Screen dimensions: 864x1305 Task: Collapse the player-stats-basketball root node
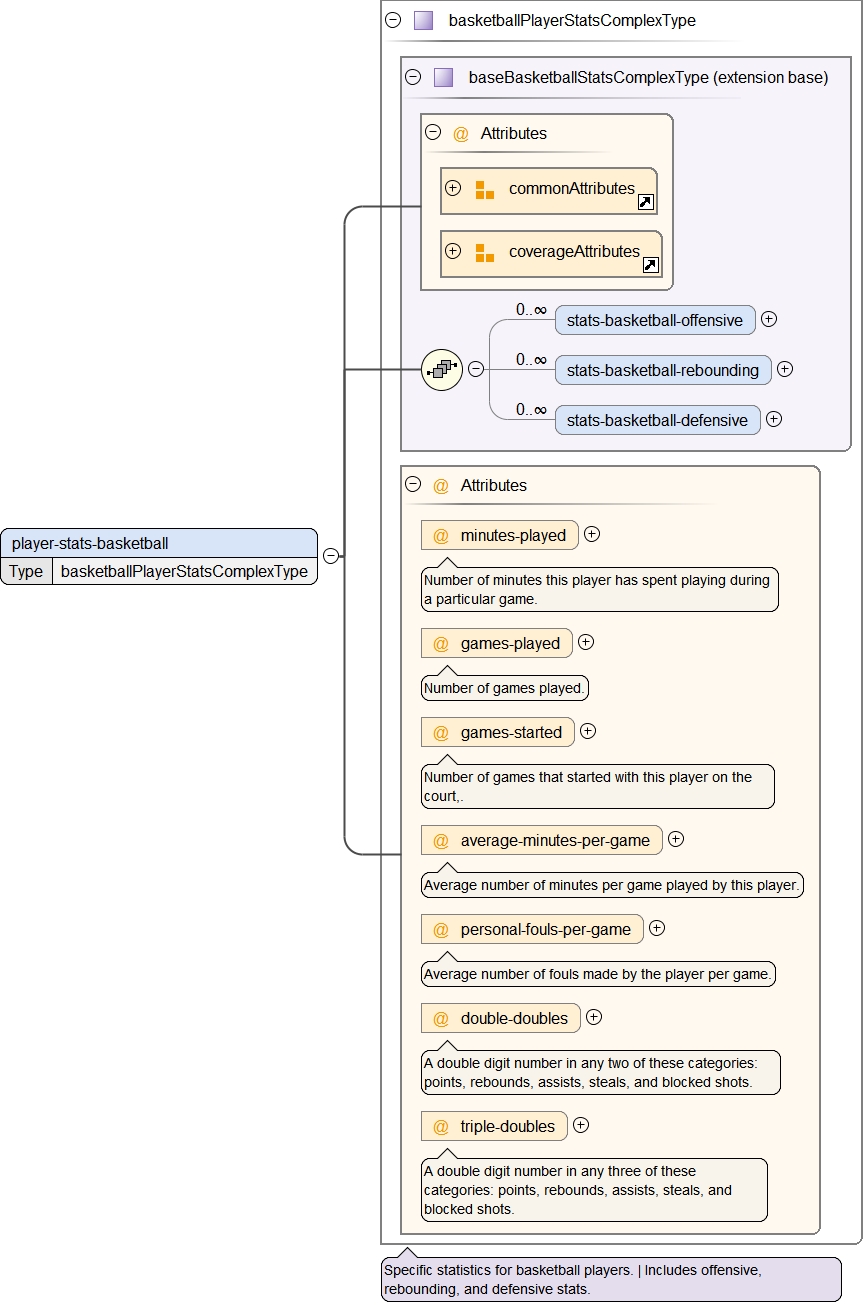click(330, 556)
